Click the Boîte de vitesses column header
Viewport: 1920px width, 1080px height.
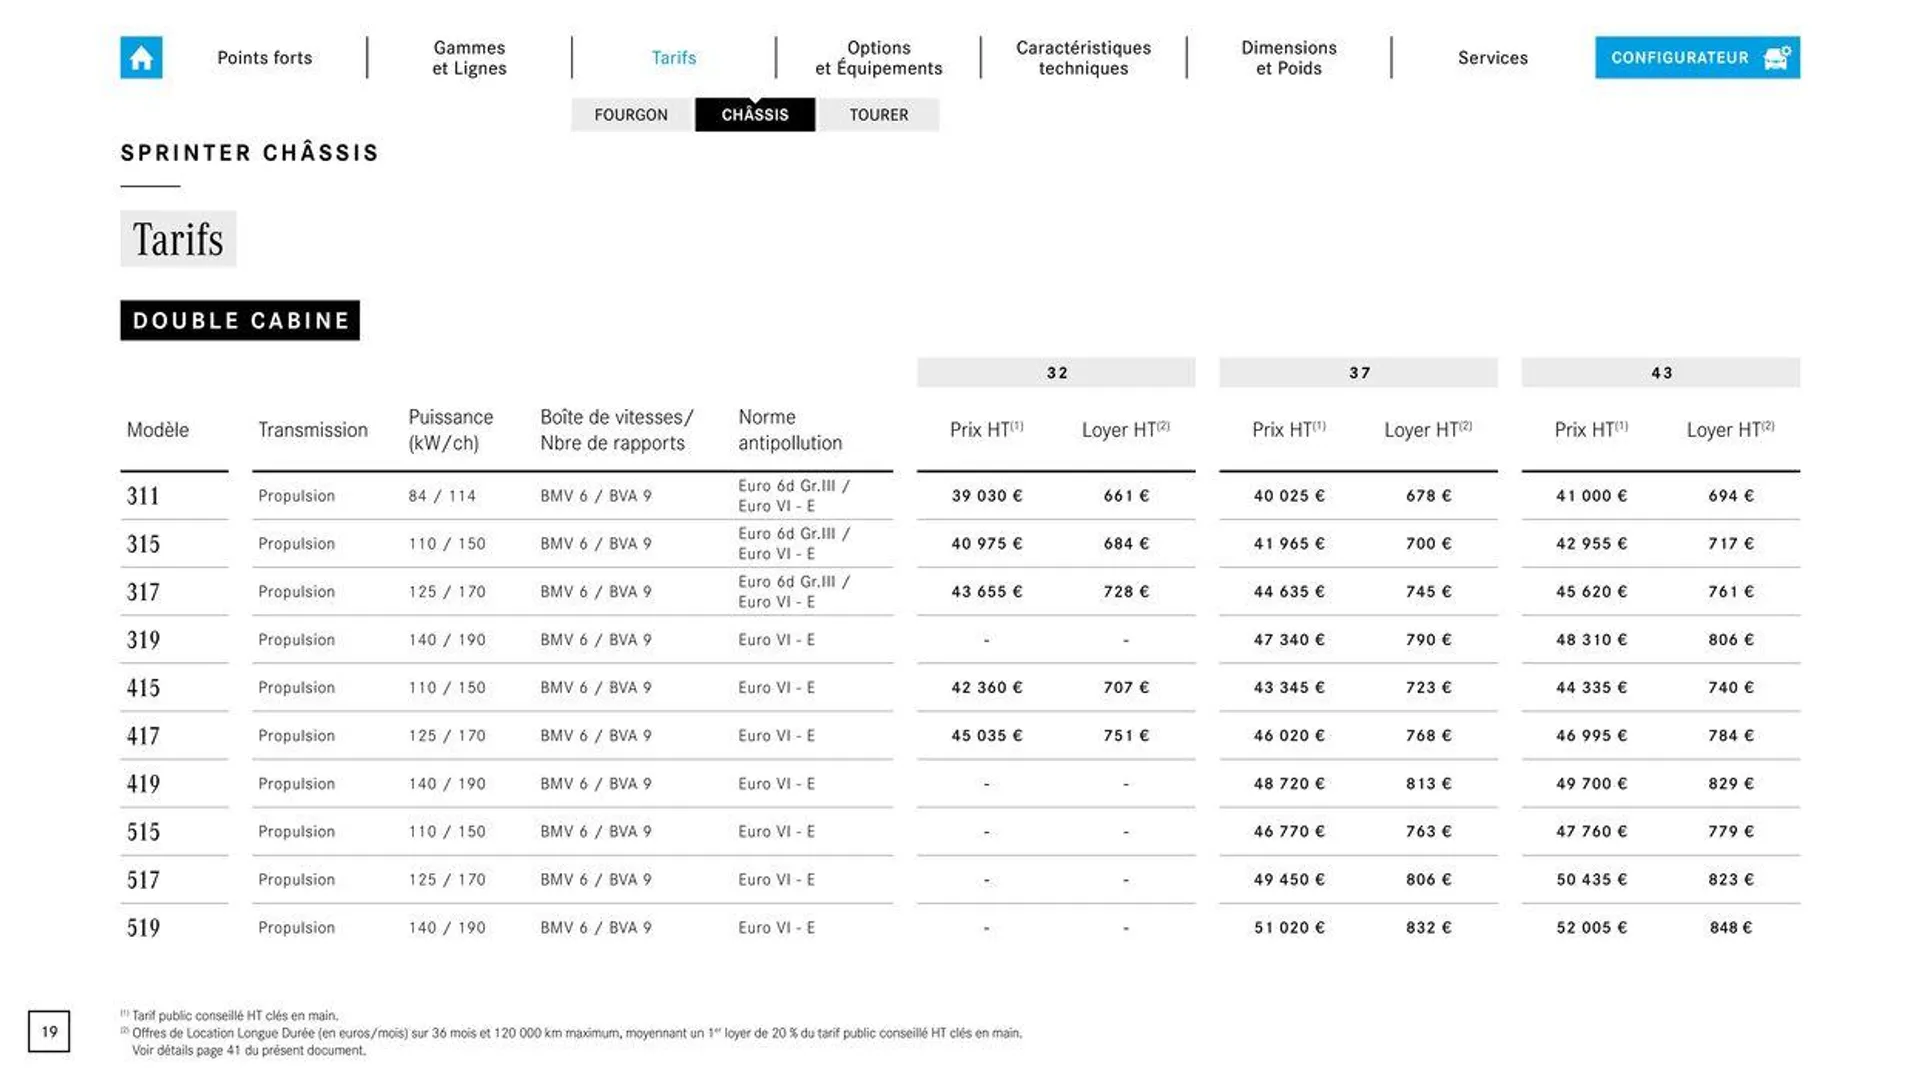pyautogui.click(x=616, y=430)
